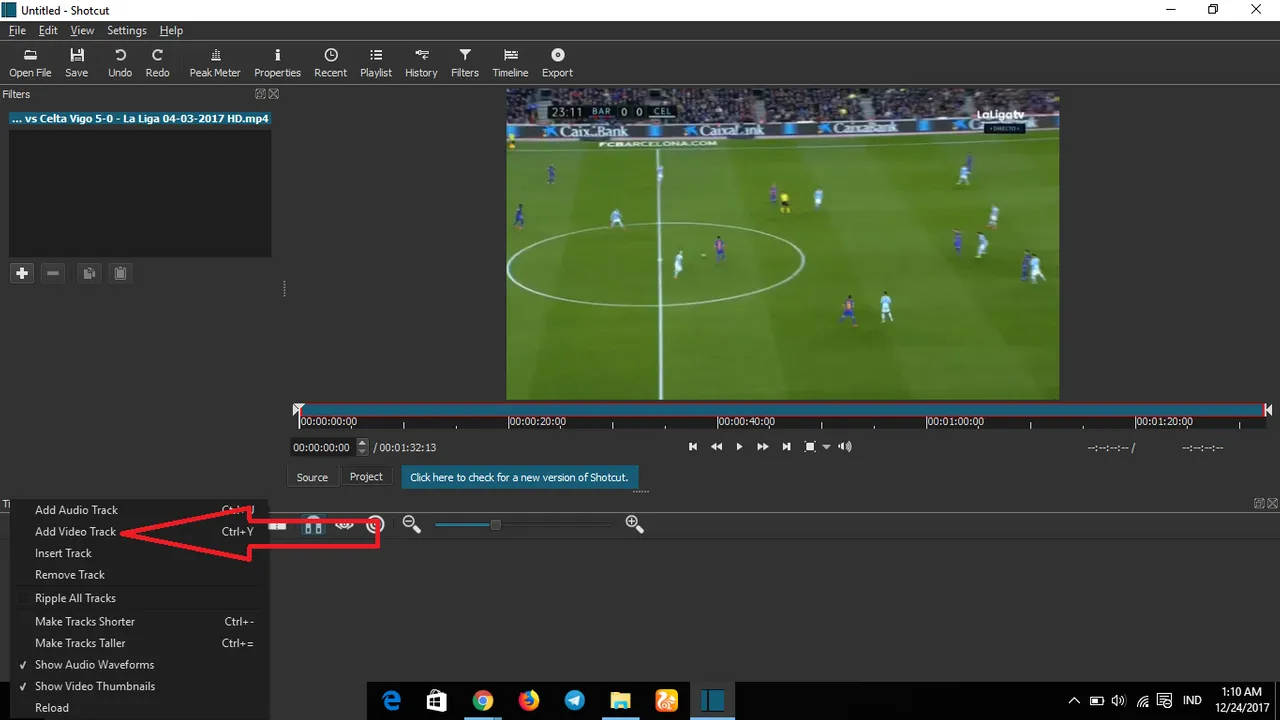The width and height of the screenshot is (1280, 720).
Task: Skip to the end of the clip
Action: click(786, 447)
